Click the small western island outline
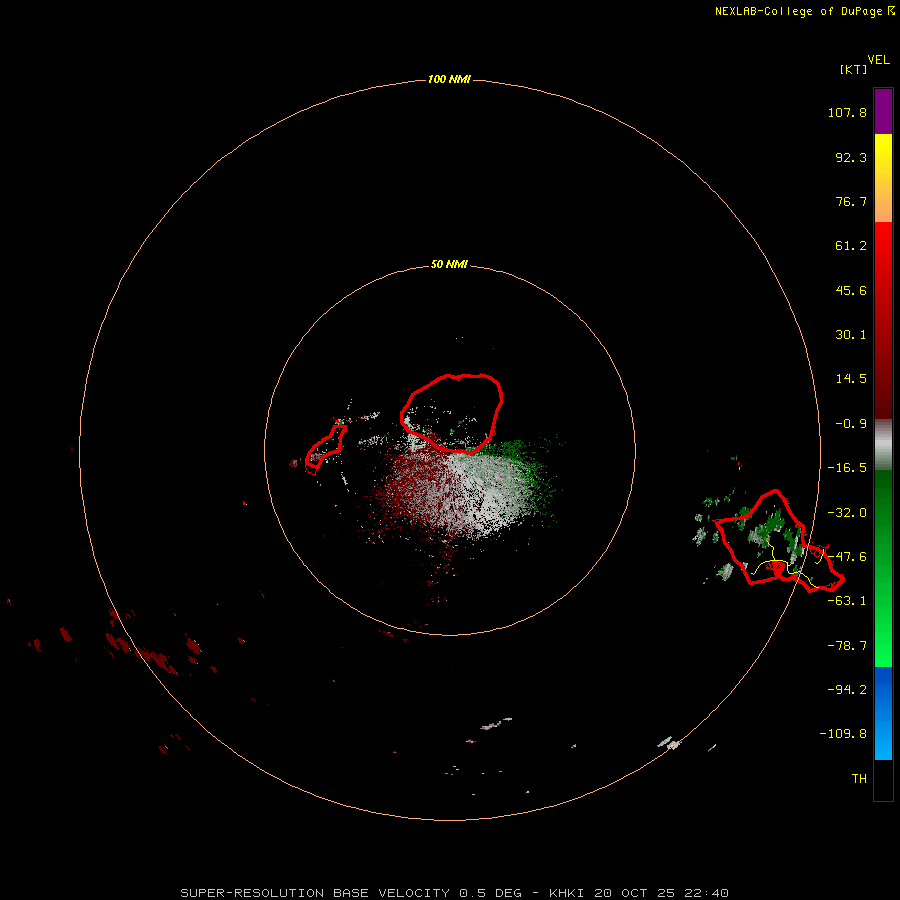The width and height of the screenshot is (900, 900). pyautogui.click(x=325, y=449)
